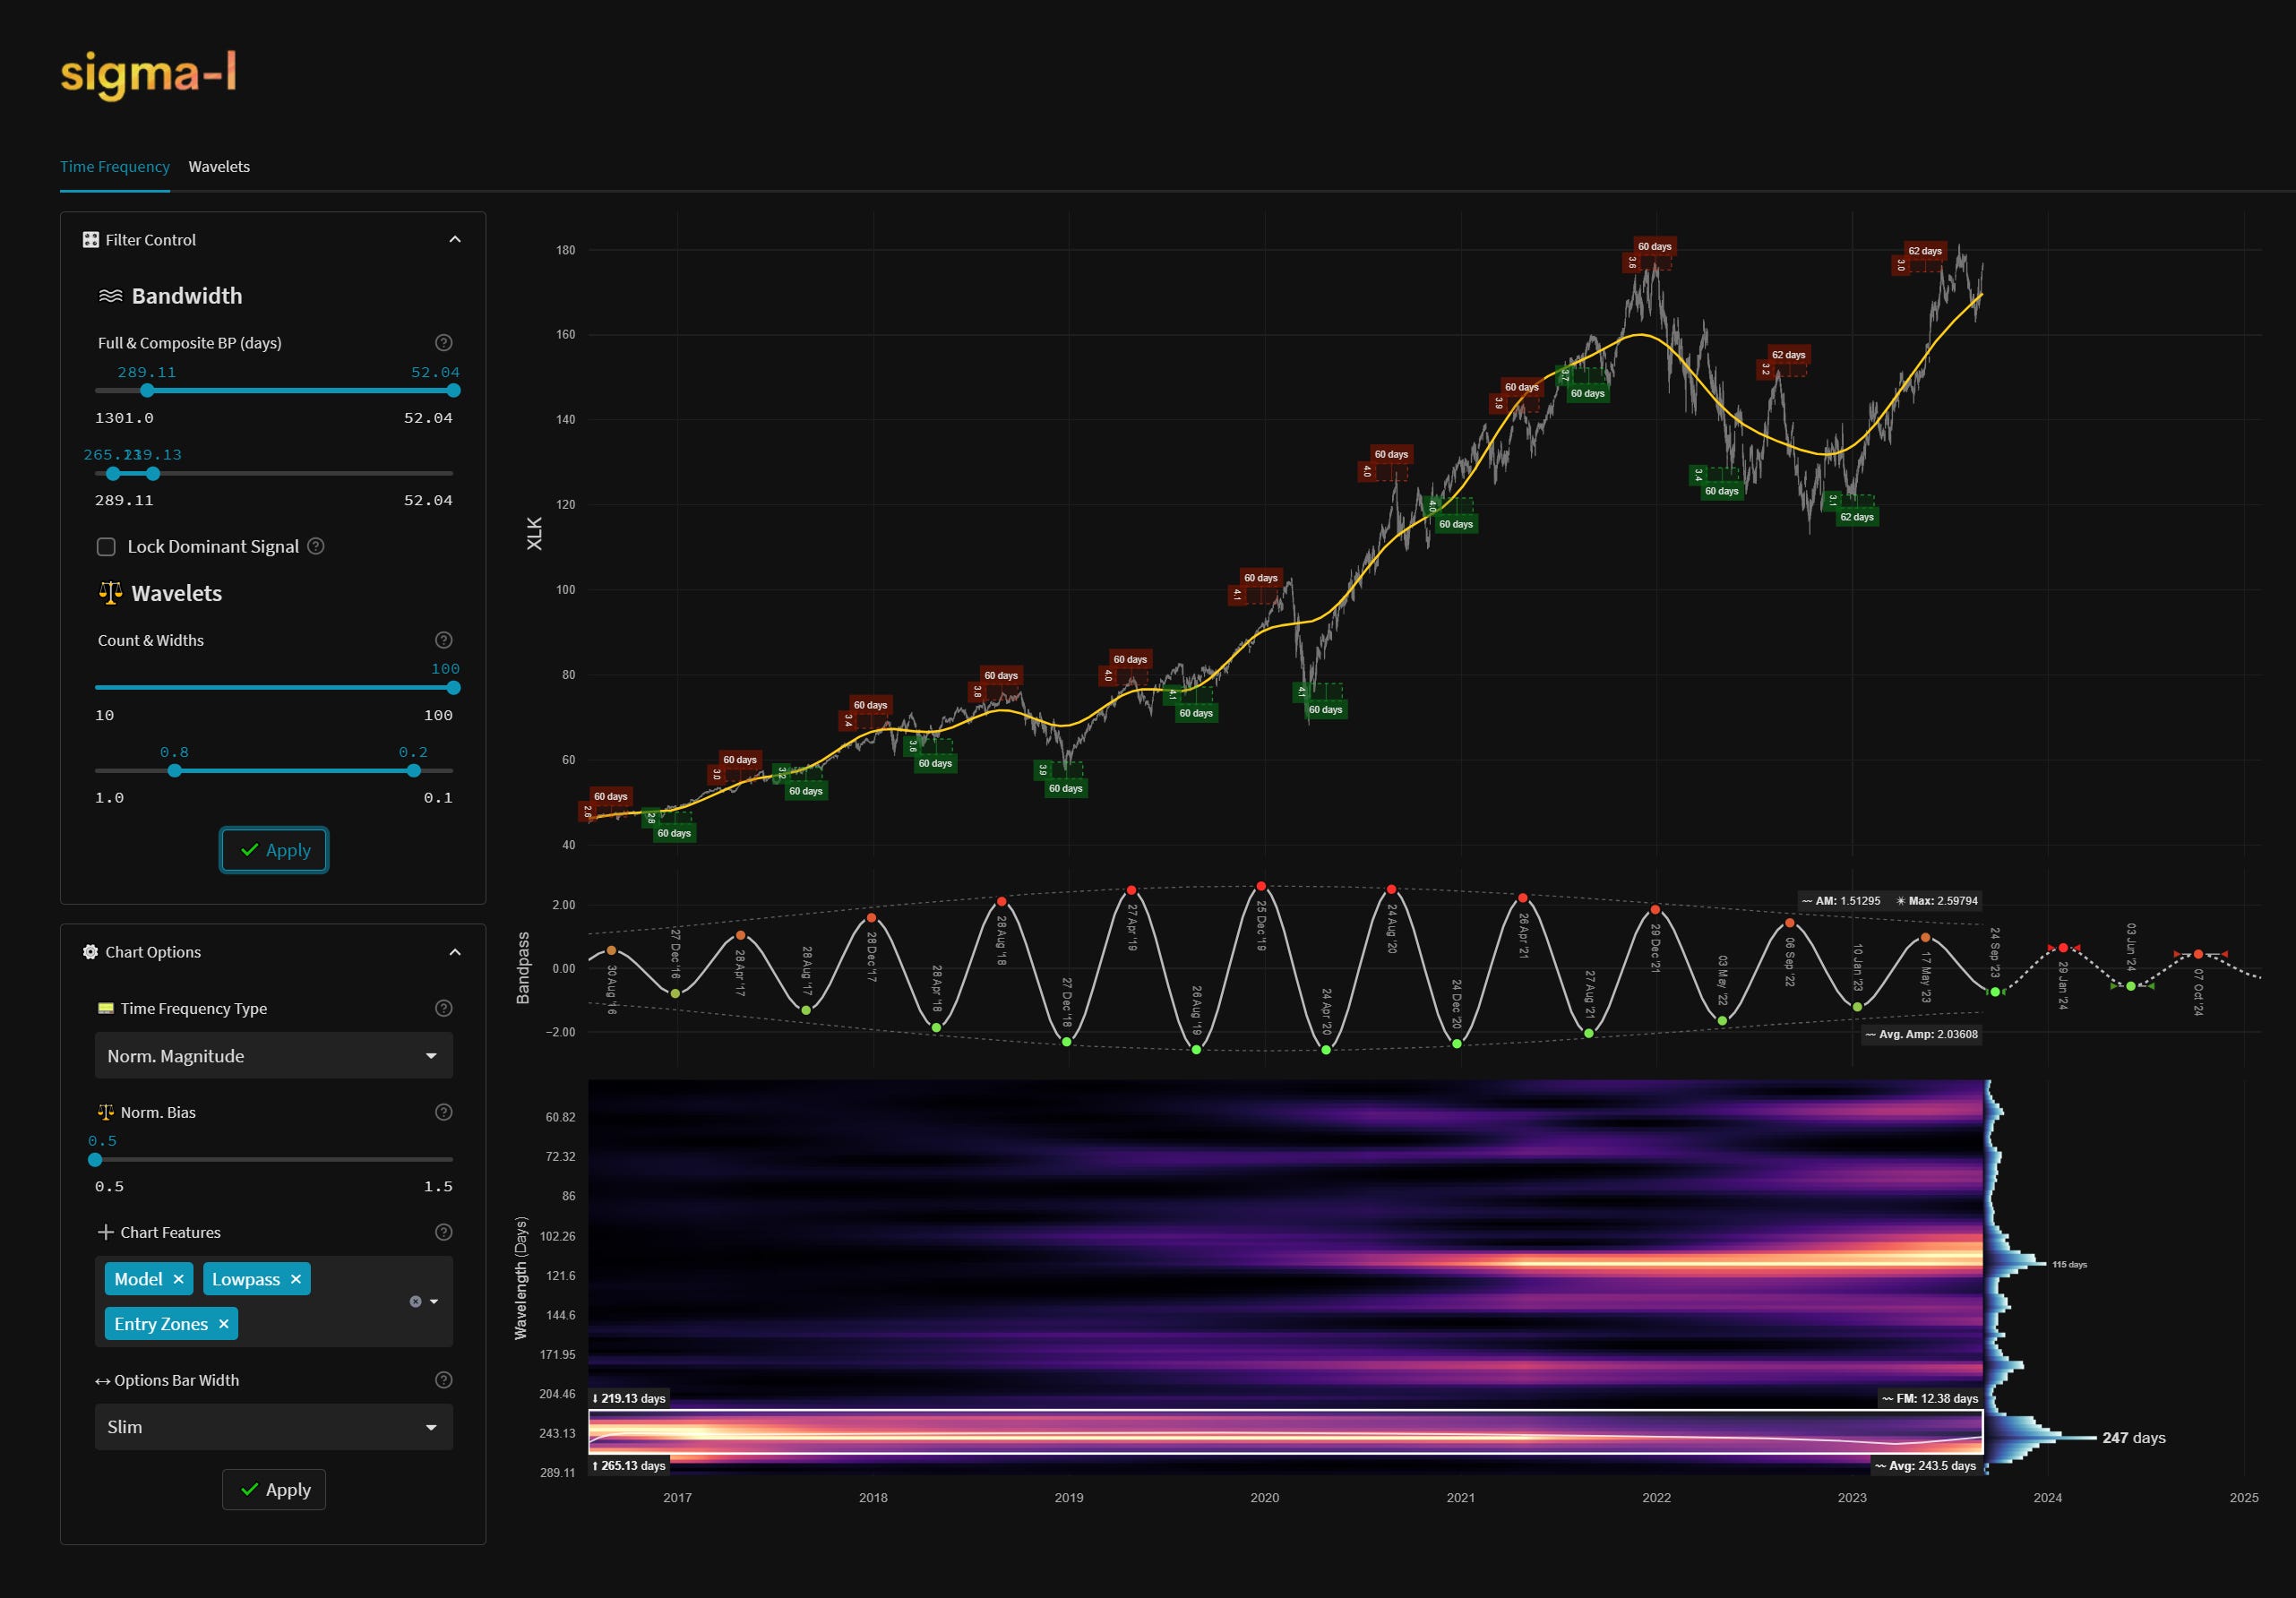Click help icon next to Full & Composite BP
Viewport: 2296px width, 1598px height.
tap(444, 343)
